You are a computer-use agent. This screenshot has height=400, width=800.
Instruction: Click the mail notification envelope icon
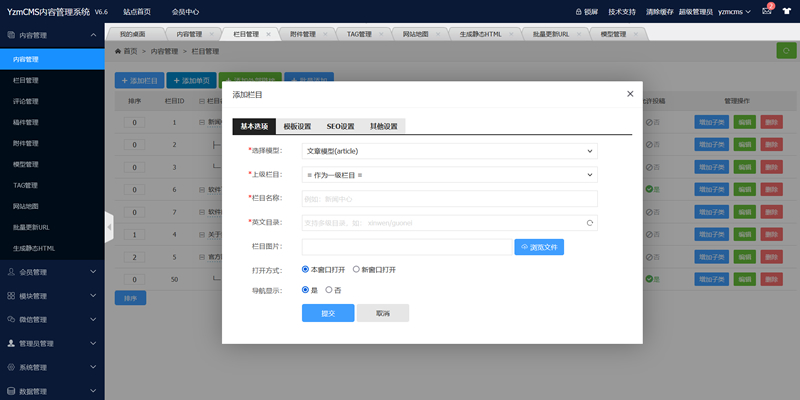pyautogui.click(x=767, y=12)
